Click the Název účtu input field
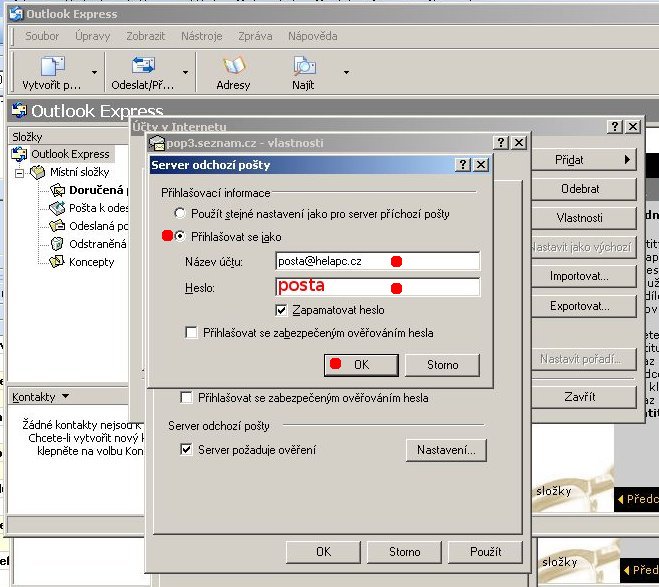659x587 pixels. click(x=377, y=261)
